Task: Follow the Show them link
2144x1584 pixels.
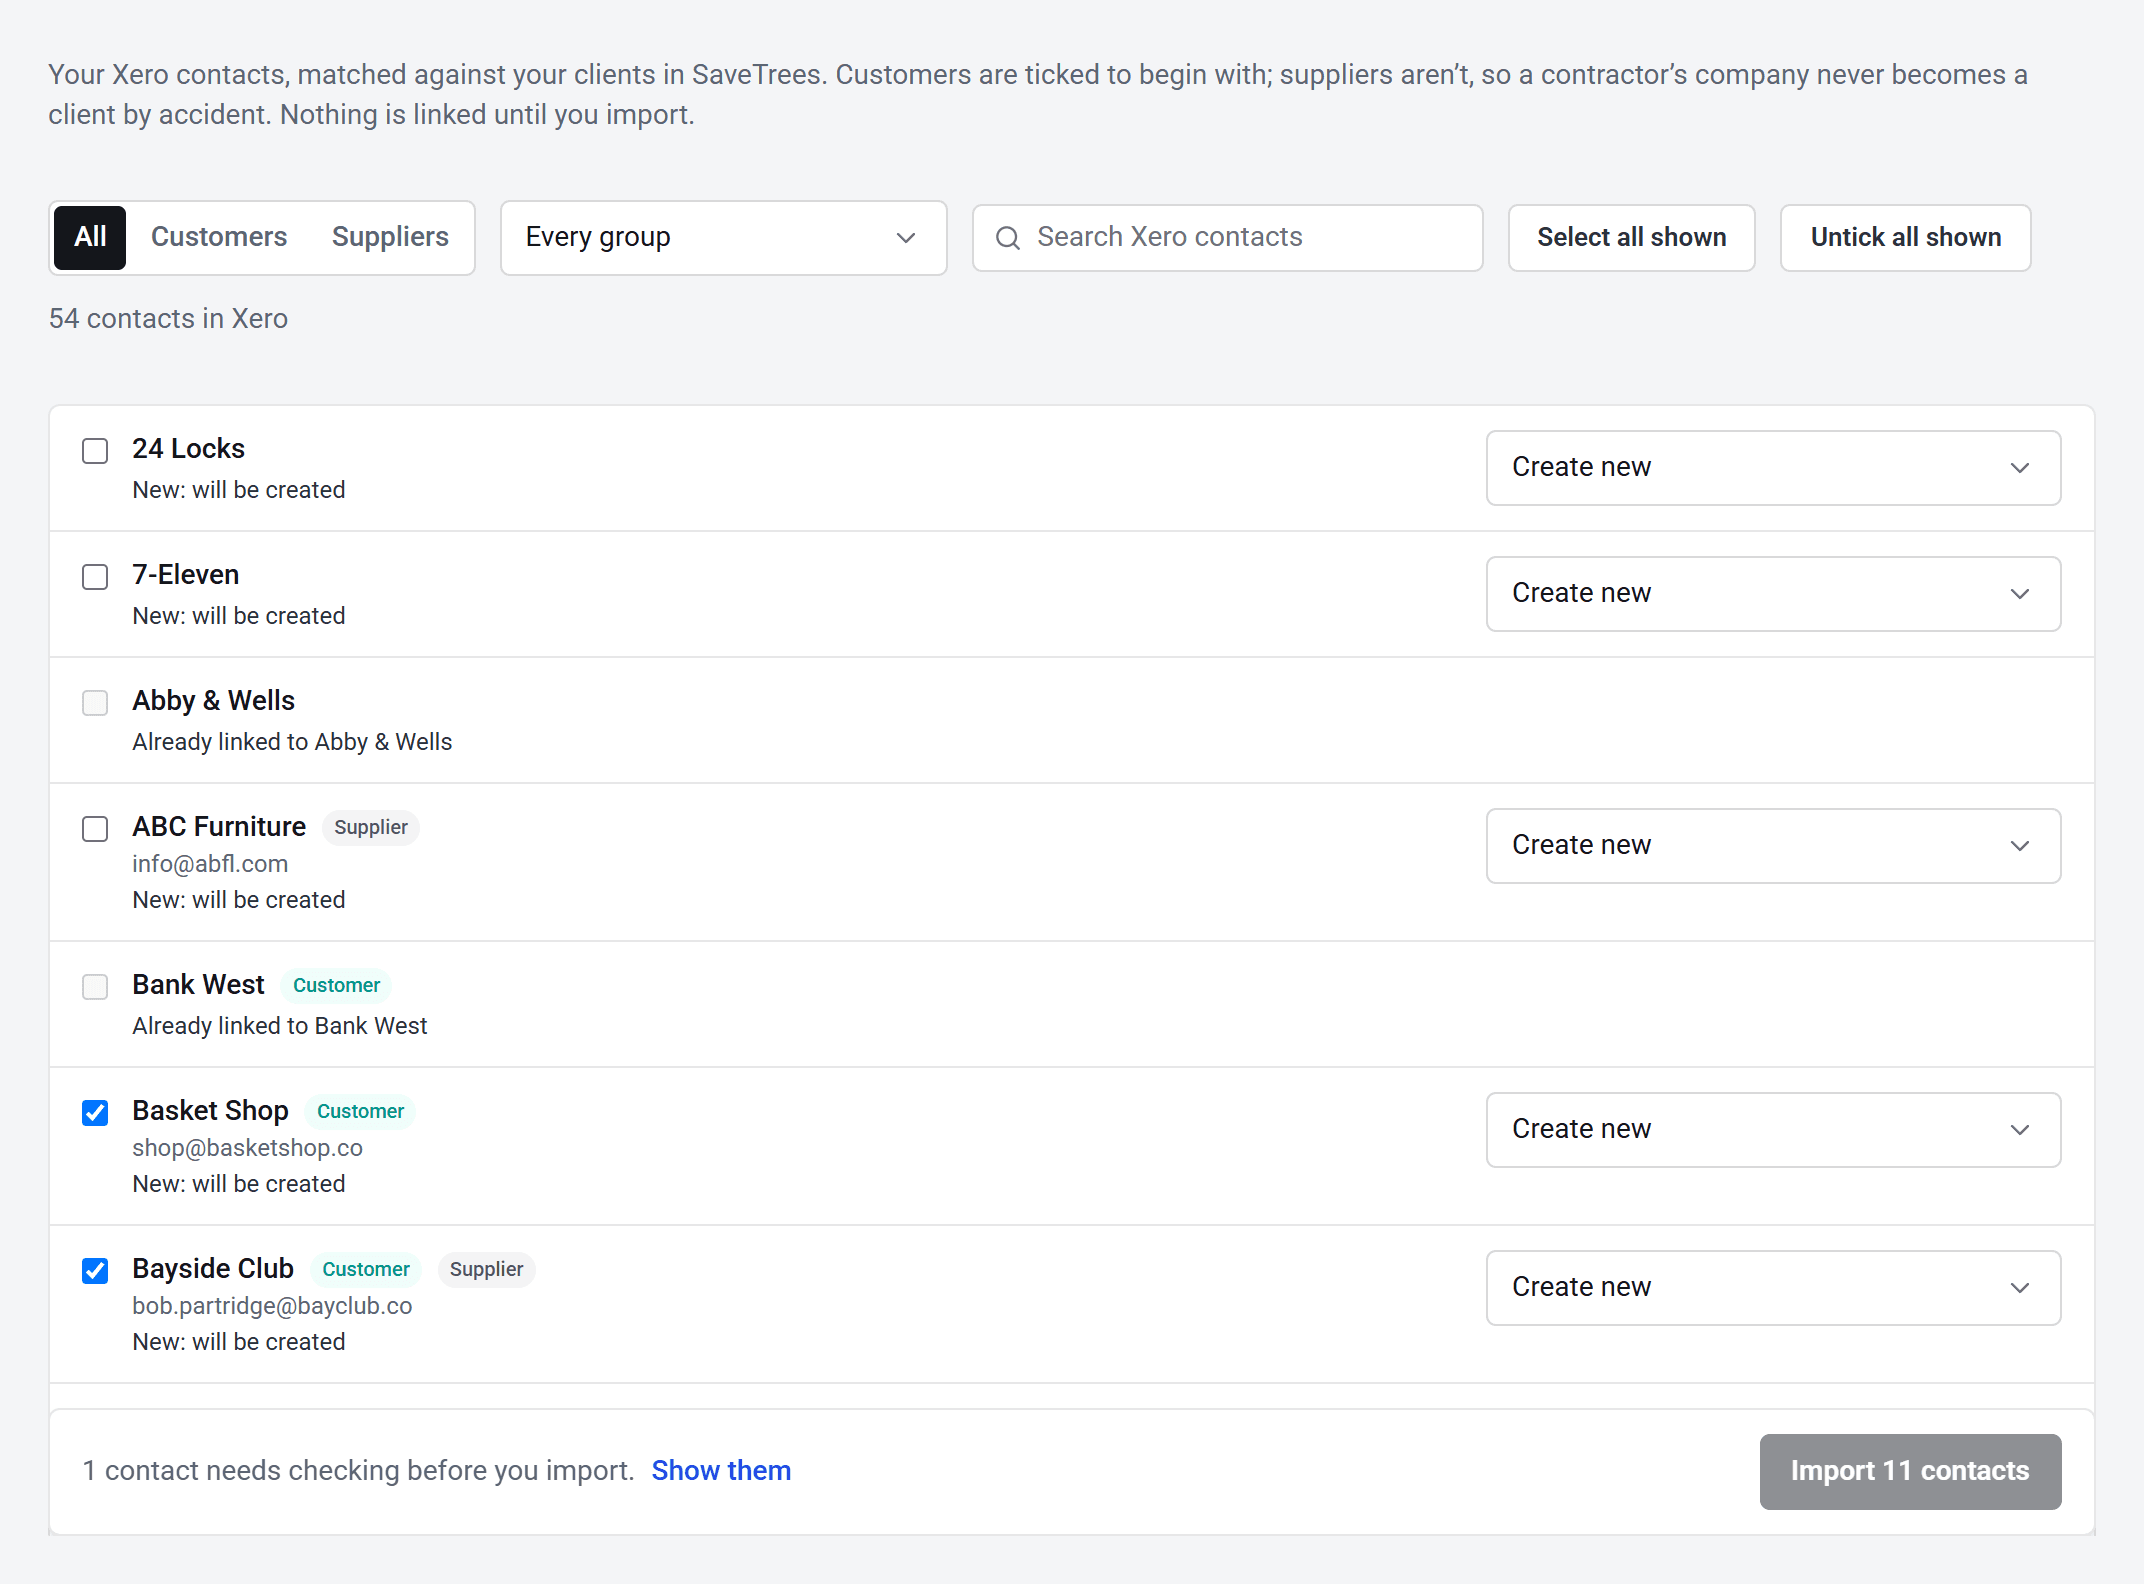Action: 721,1471
